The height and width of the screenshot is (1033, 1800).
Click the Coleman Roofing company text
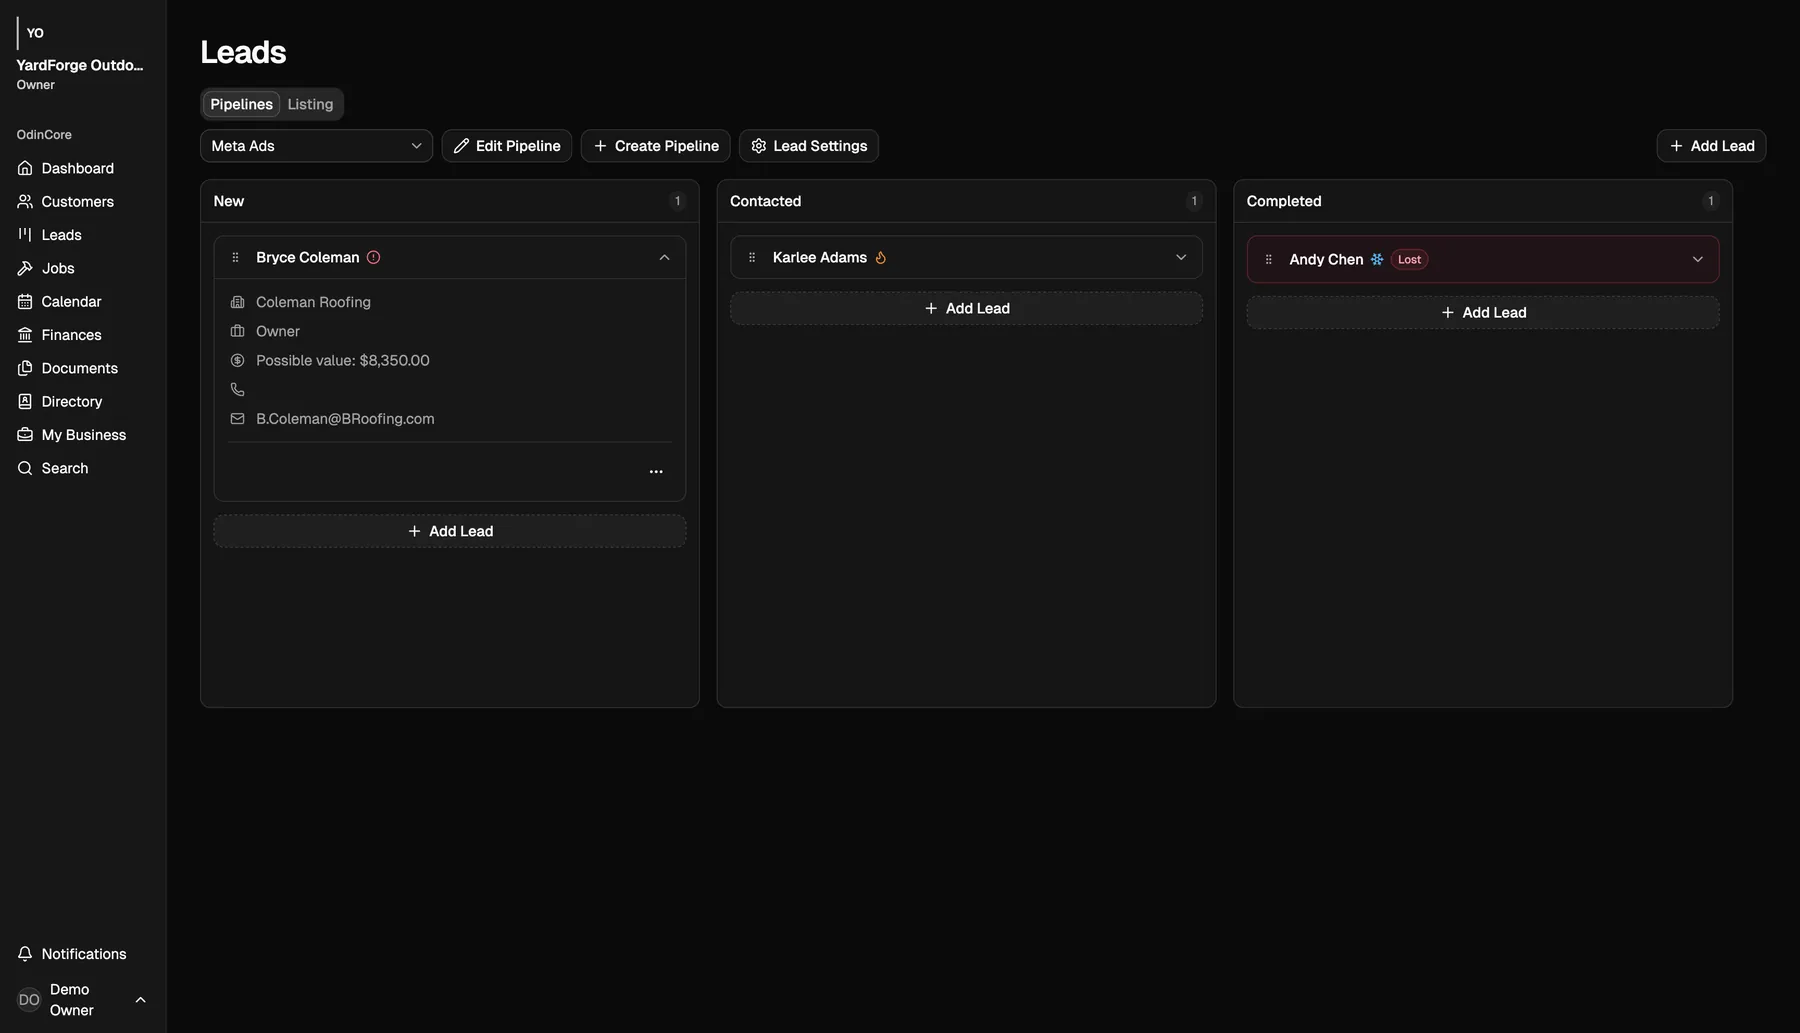(313, 302)
